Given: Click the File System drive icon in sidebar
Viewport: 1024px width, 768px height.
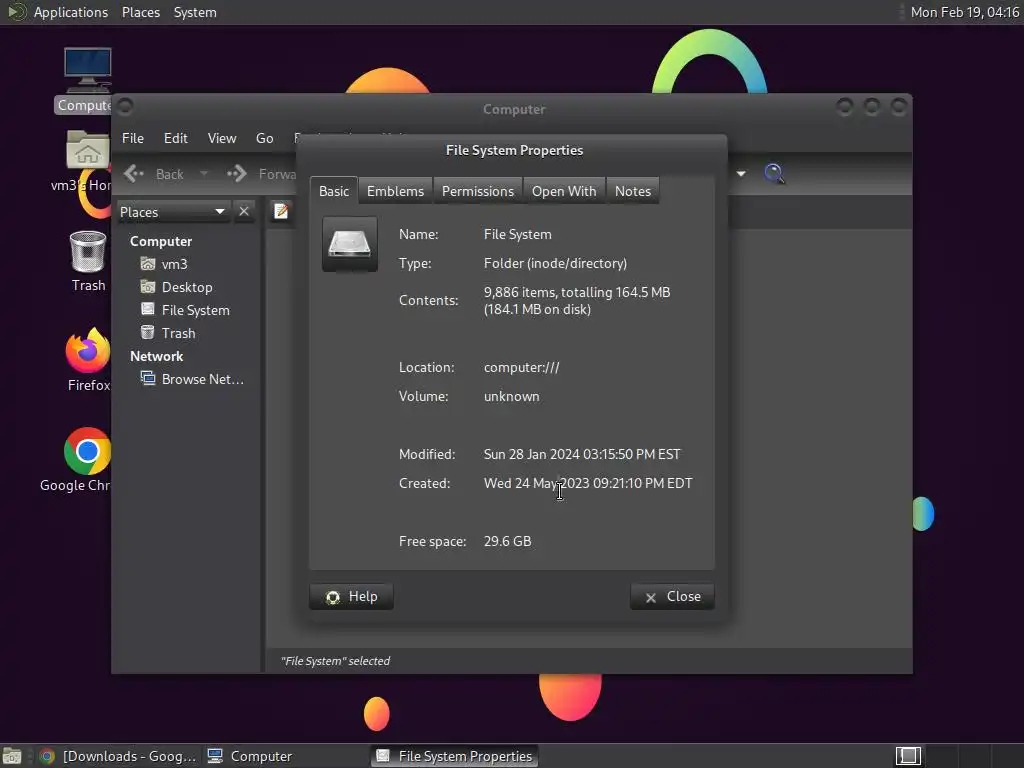Looking at the screenshot, I should 148,310.
